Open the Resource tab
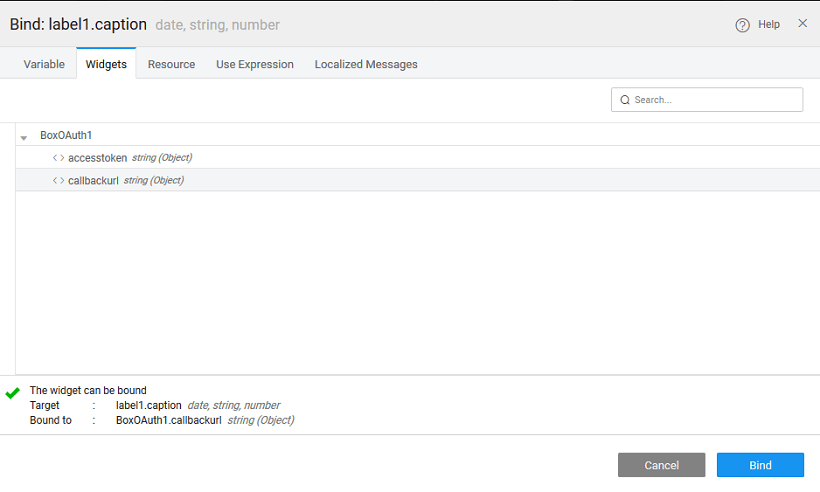Viewport: 820px width, 492px height. [x=171, y=64]
